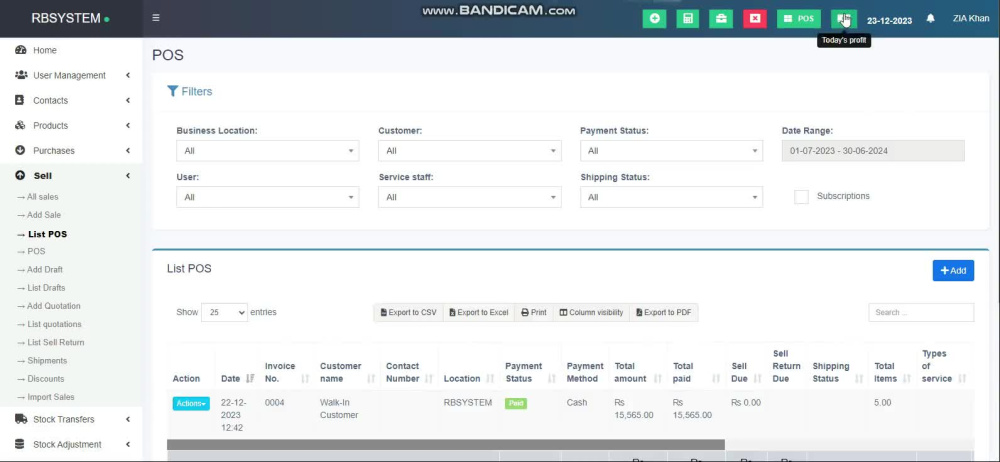Click the blue Add button
This screenshot has height=462, width=1000.
[953, 271]
